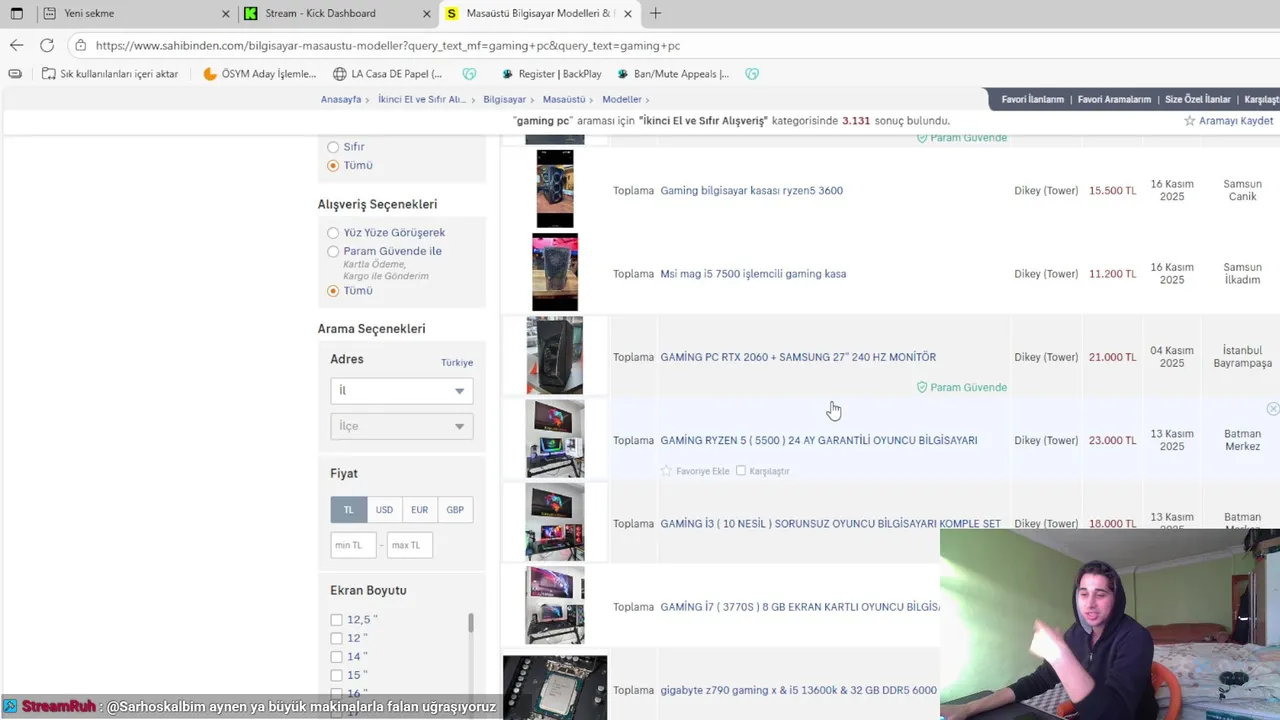This screenshot has width=1280, height=720.
Task: Open thumbnail of gigabyte z790 listing
Action: click(555, 688)
